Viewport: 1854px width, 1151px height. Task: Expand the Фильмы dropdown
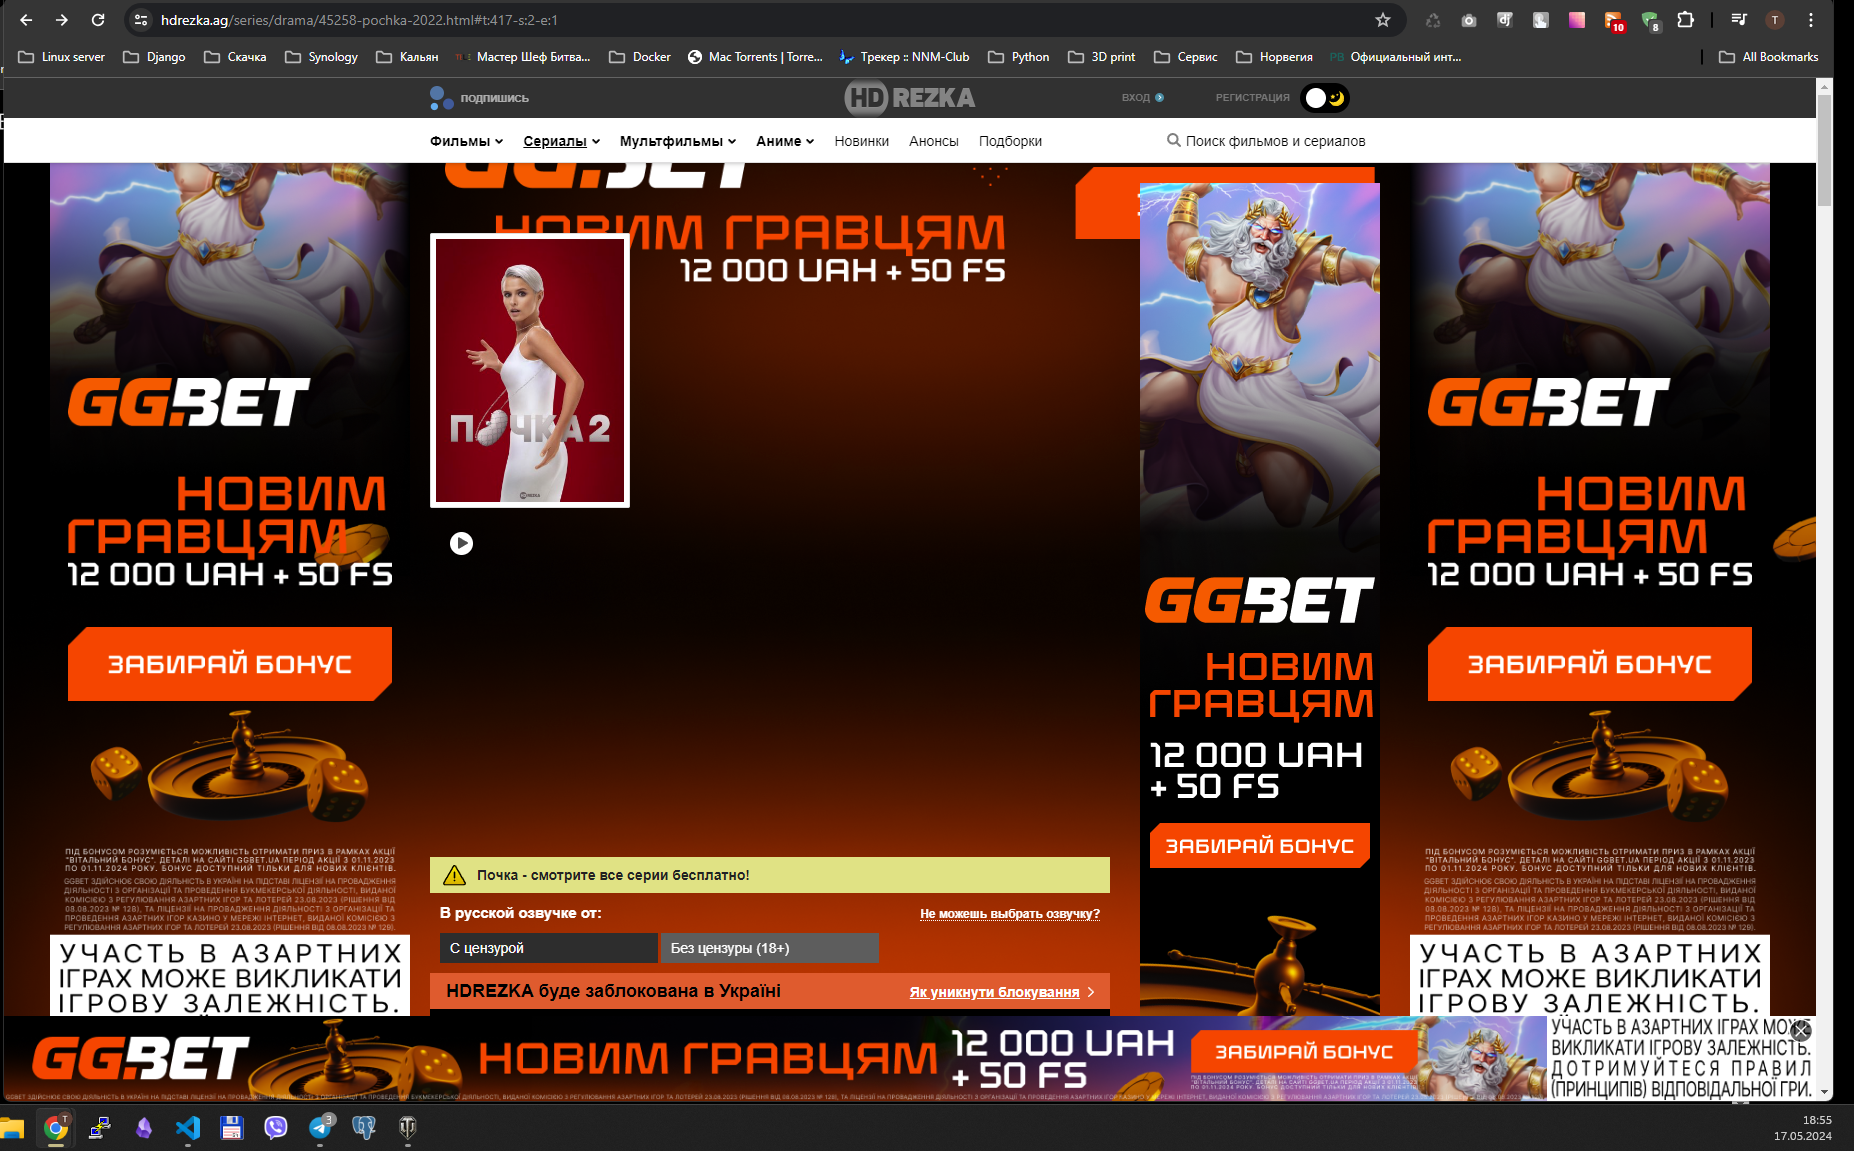click(464, 141)
